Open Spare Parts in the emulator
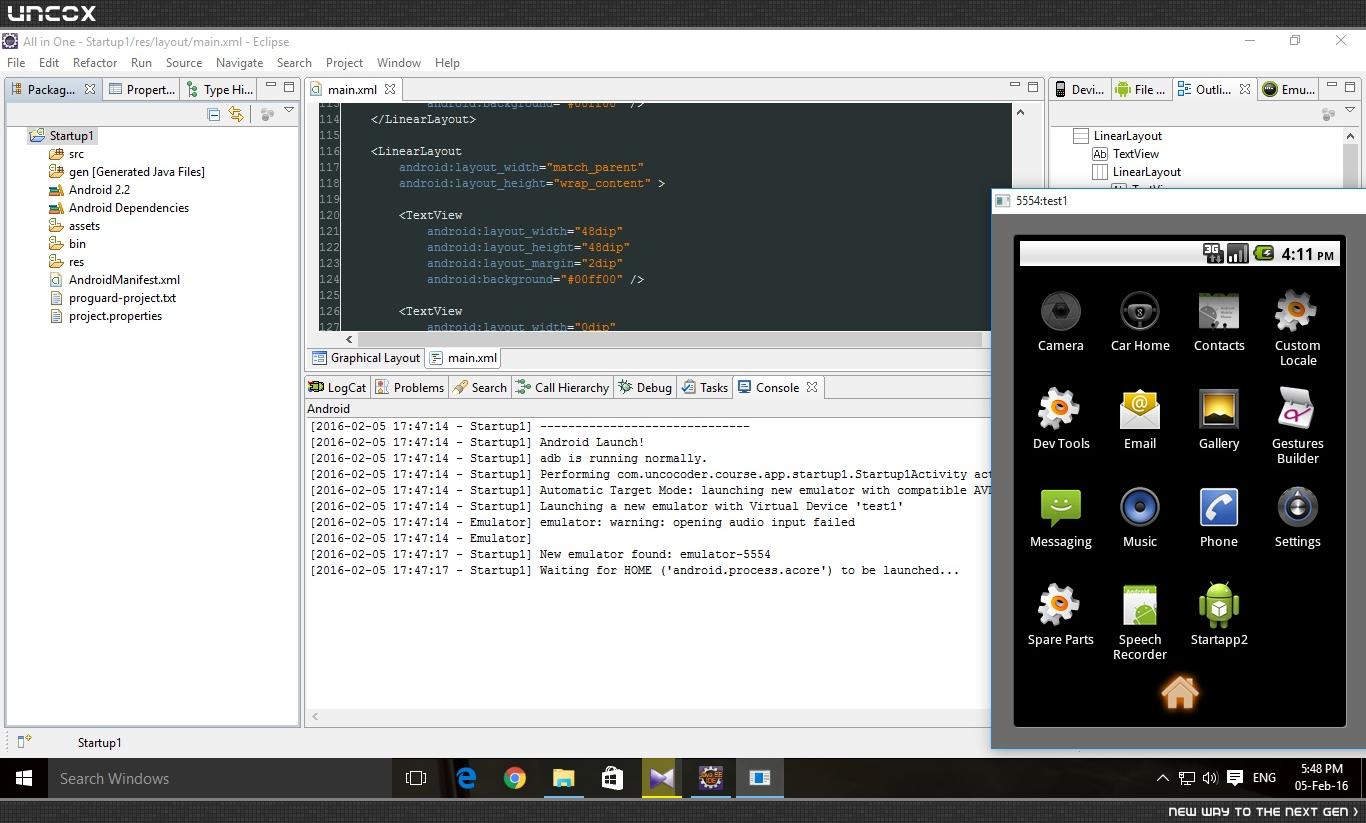Viewport: 1366px width, 823px height. [1060, 616]
